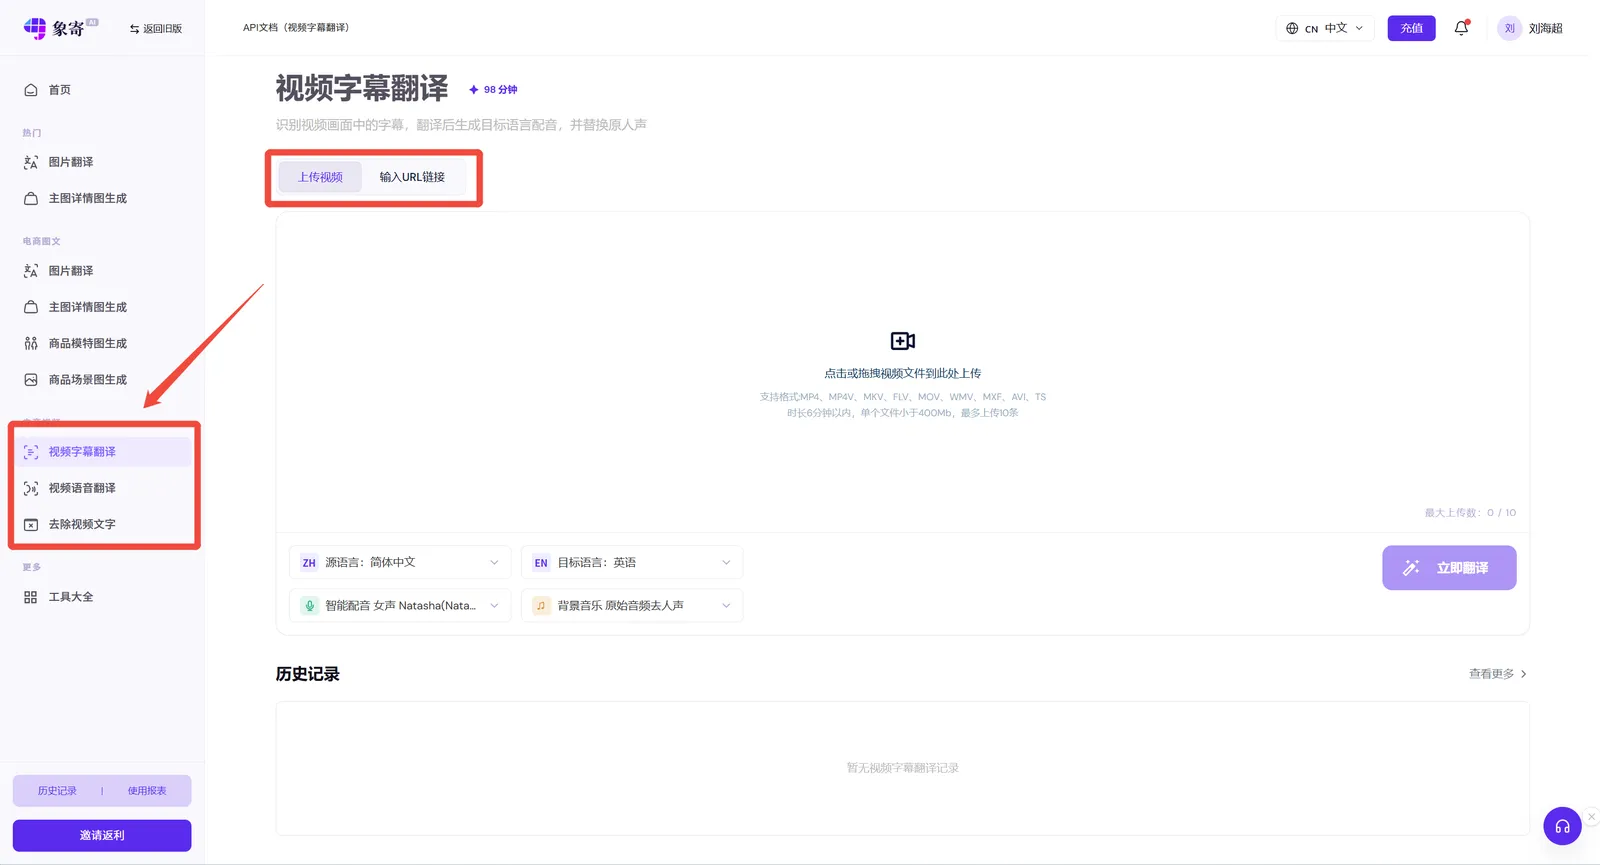Click the 邀请返利 button

pyautogui.click(x=102, y=835)
